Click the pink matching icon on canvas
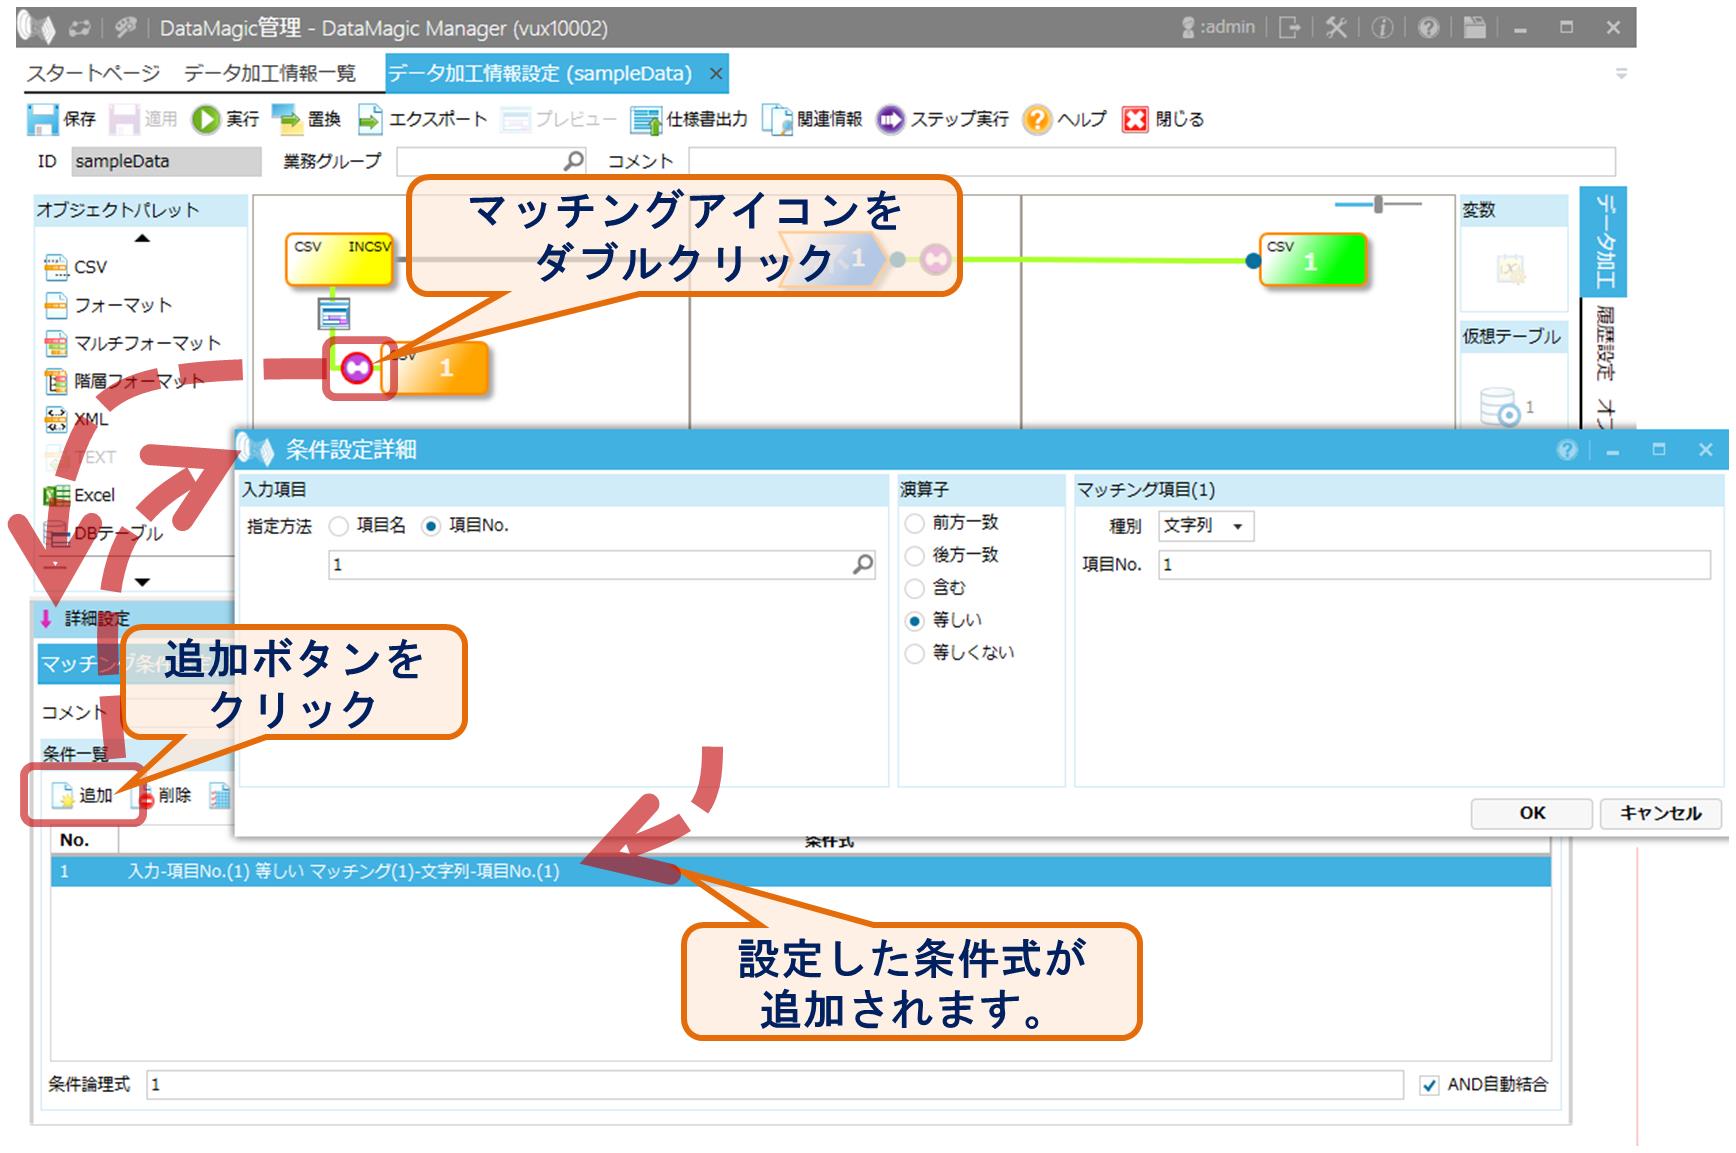This screenshot has width=1736, height=1153. [357, 368]
